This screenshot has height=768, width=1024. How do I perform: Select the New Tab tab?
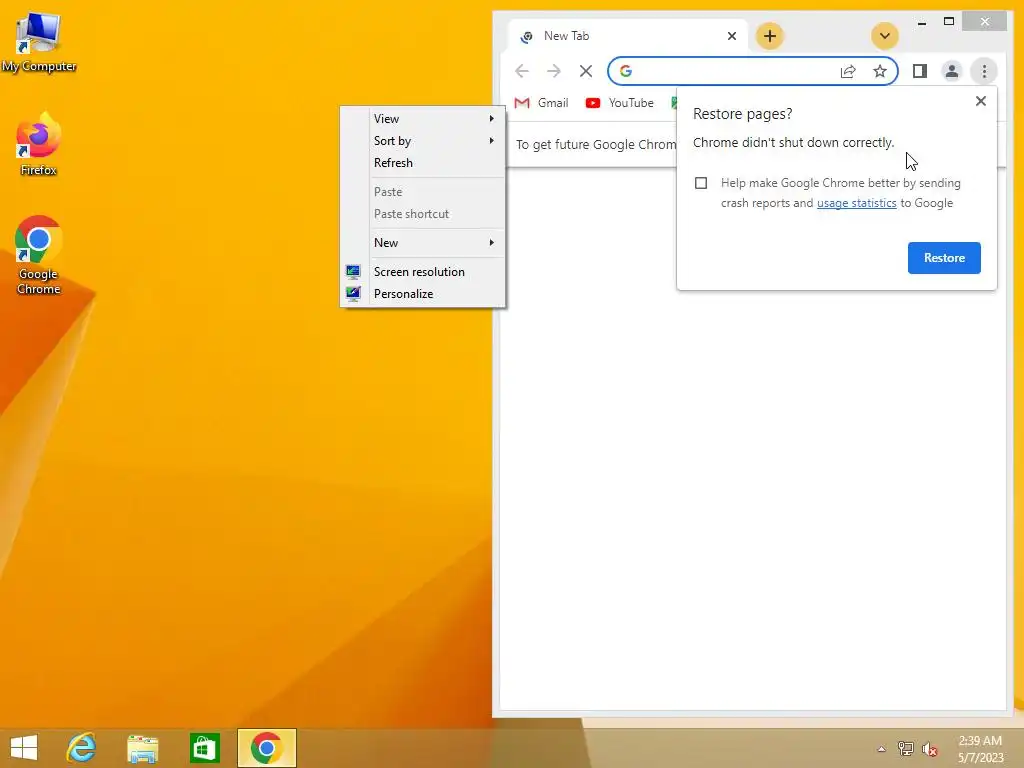(628, 36)
